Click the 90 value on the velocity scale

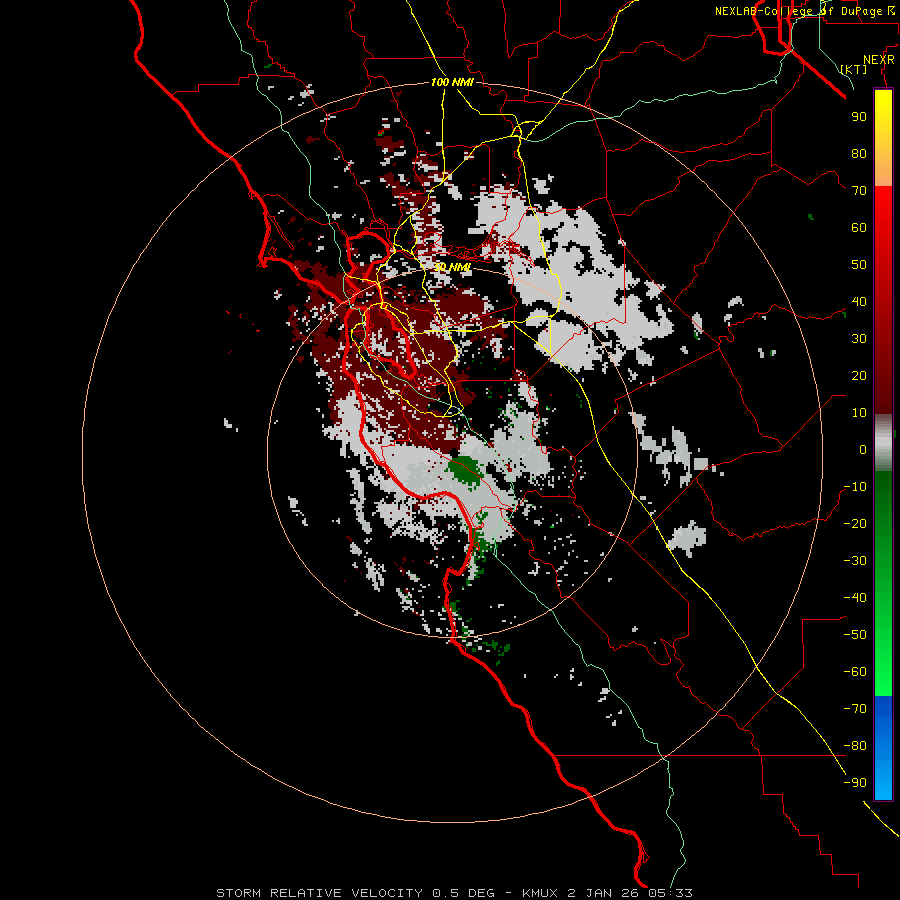(859, 117)
